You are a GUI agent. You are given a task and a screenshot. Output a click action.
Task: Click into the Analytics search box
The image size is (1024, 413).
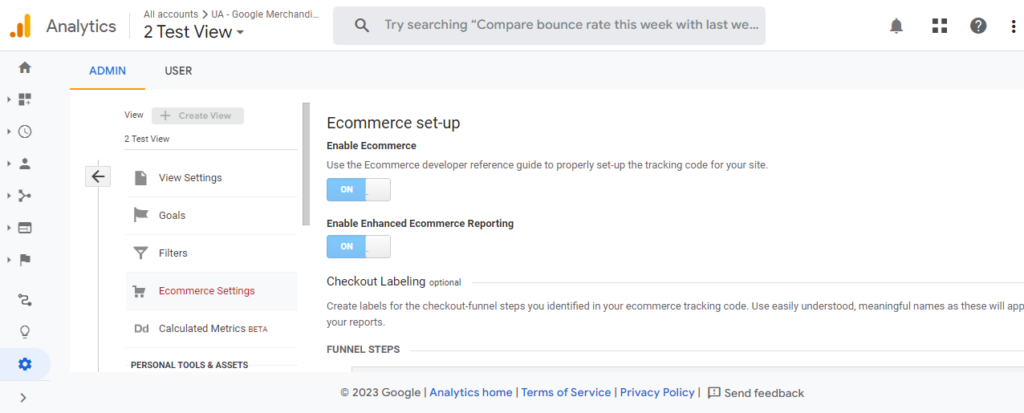pos(549,25)
